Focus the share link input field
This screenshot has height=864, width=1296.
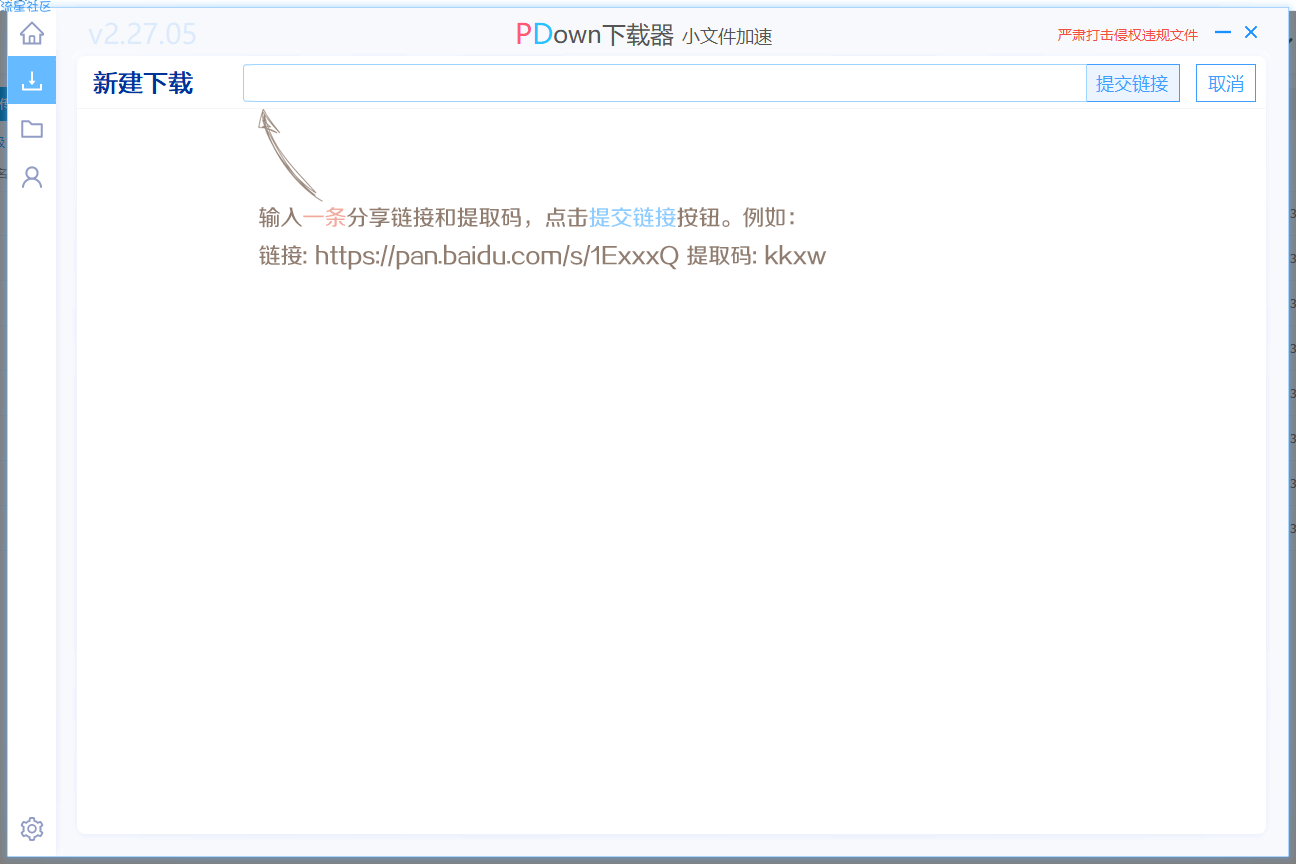[x=664, y=83]
